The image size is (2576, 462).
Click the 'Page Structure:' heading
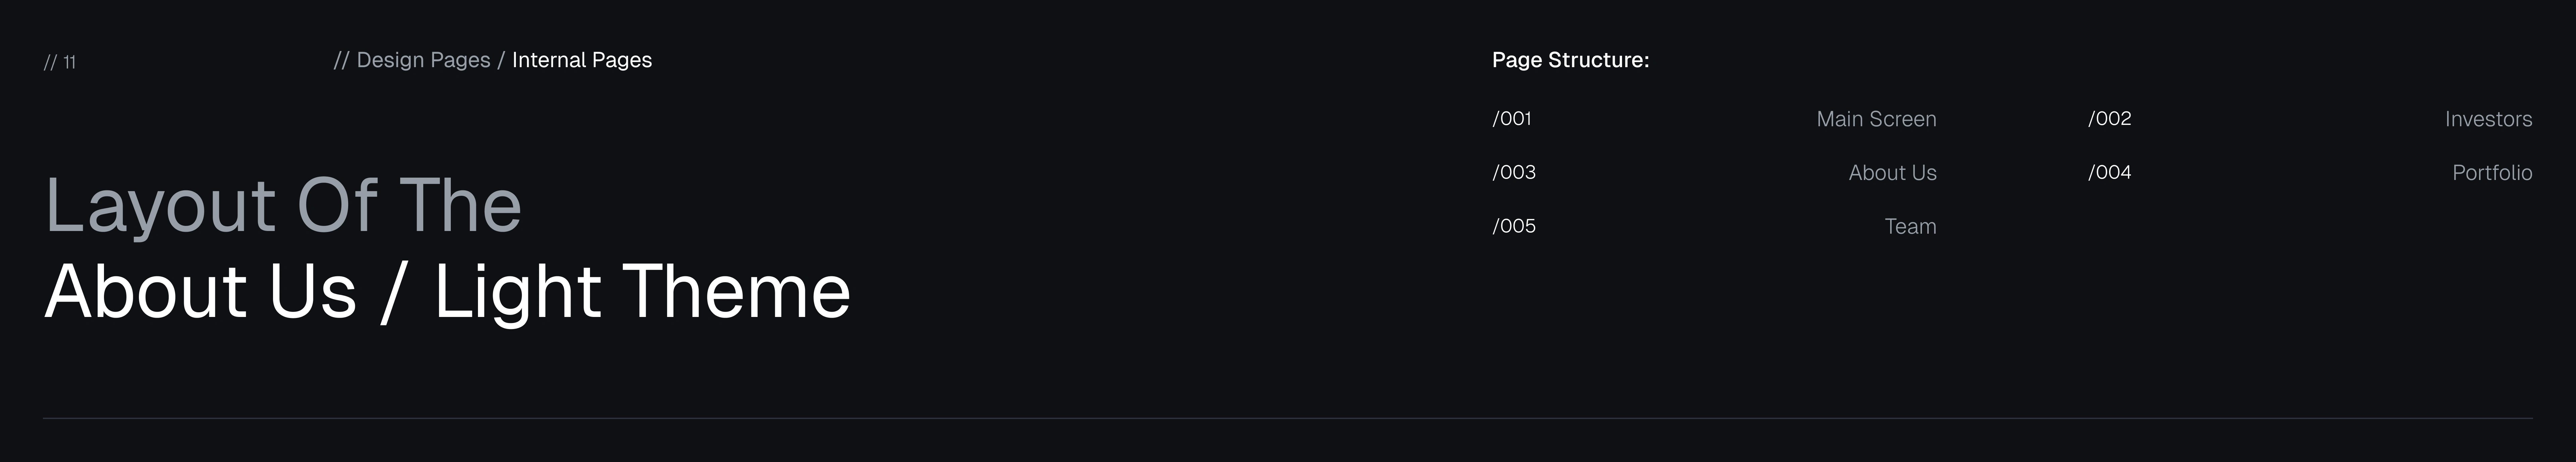click(x=1570, y=60)
